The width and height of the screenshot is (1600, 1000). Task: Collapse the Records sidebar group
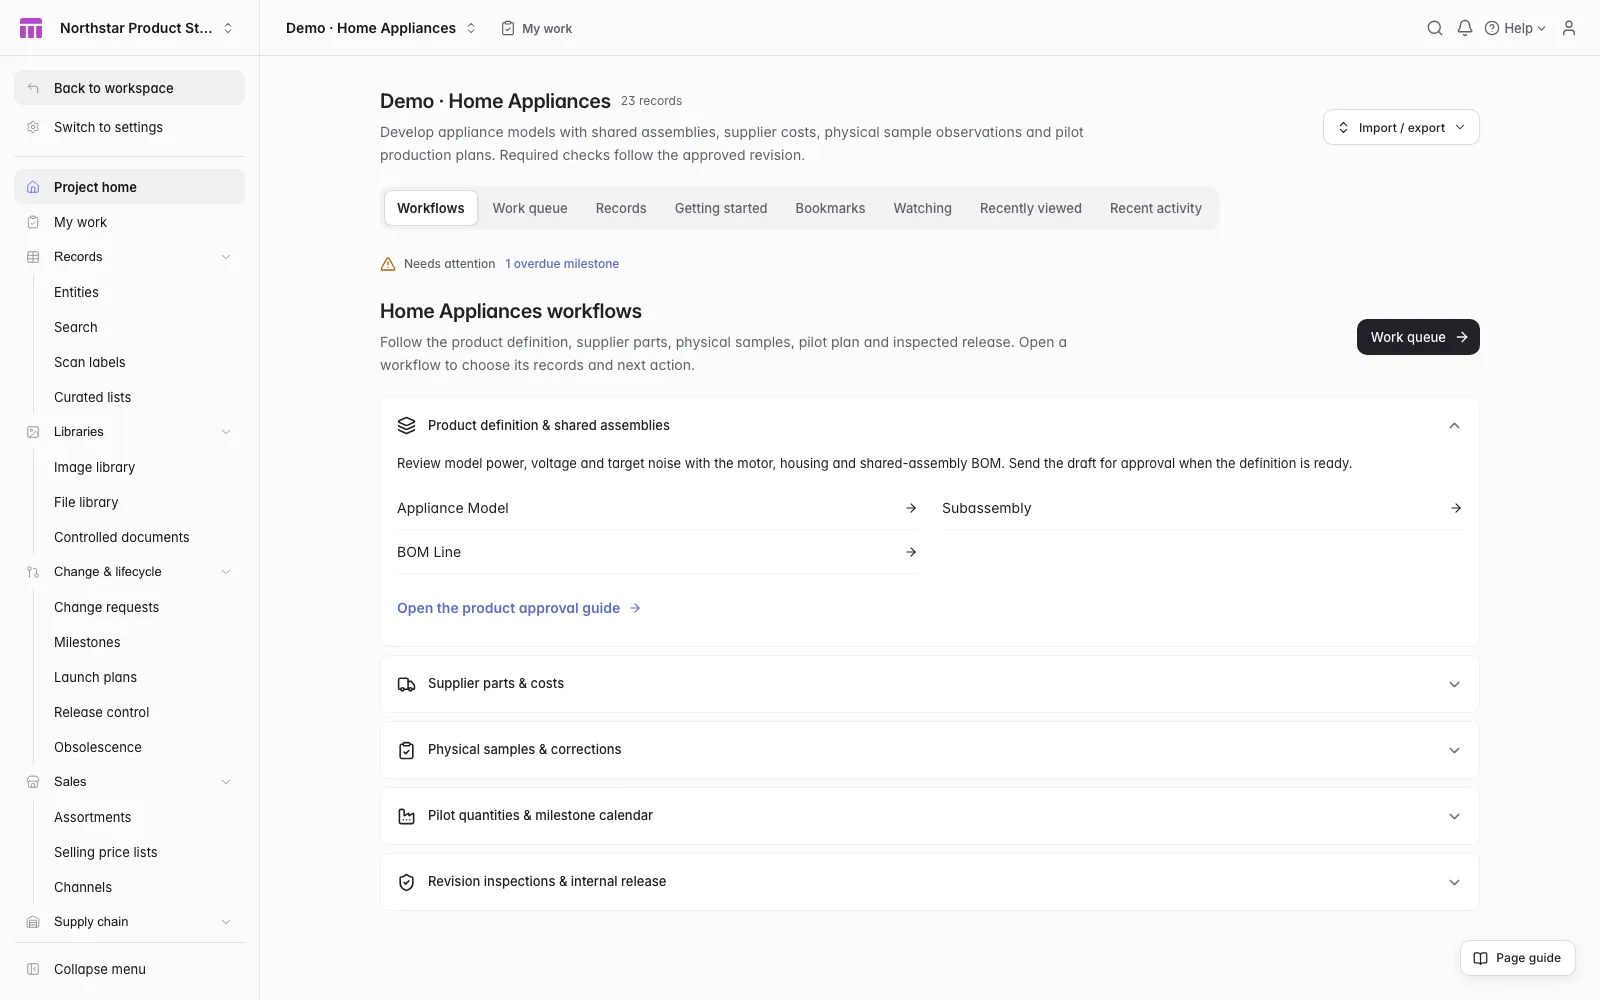click(226, 257)
